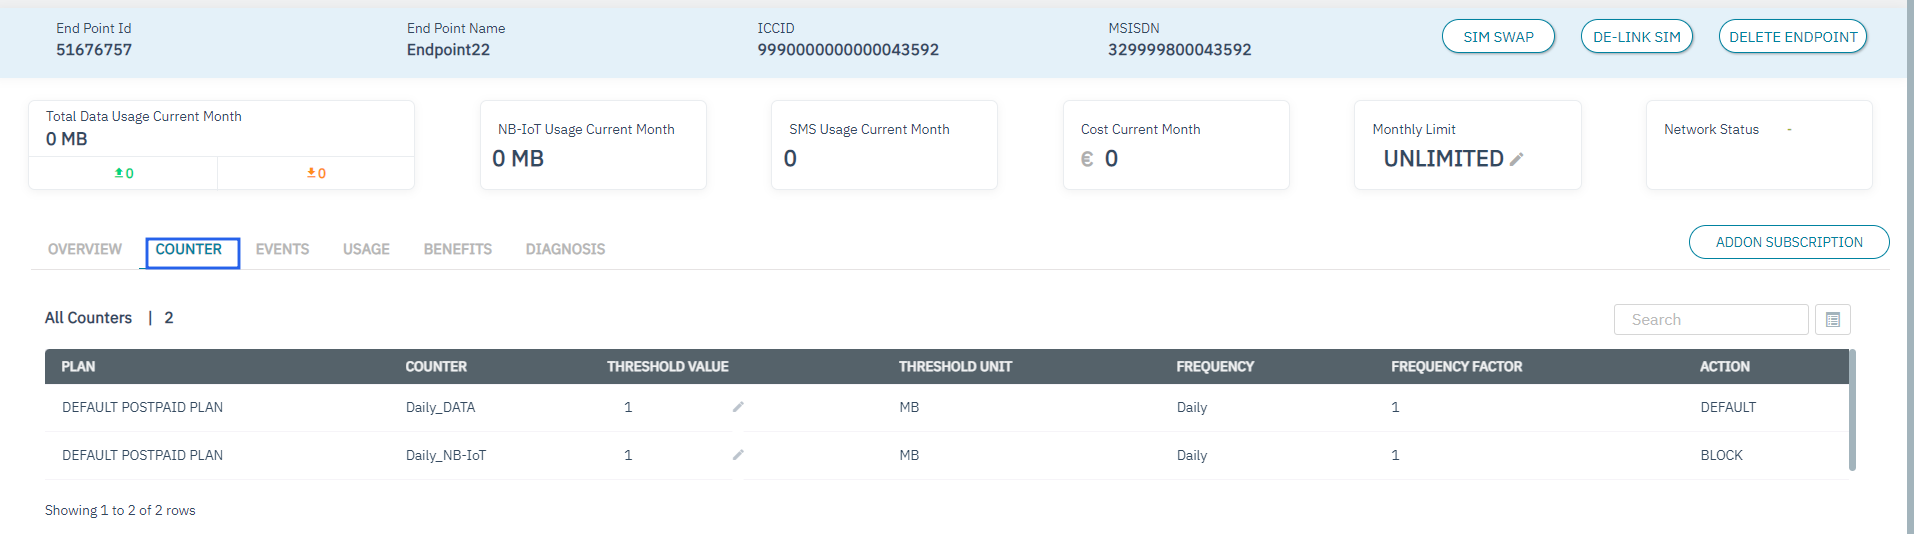Focus the counters Search field
The image size is (1914, 534).
pyautogui.click(x=1710, y=320)
